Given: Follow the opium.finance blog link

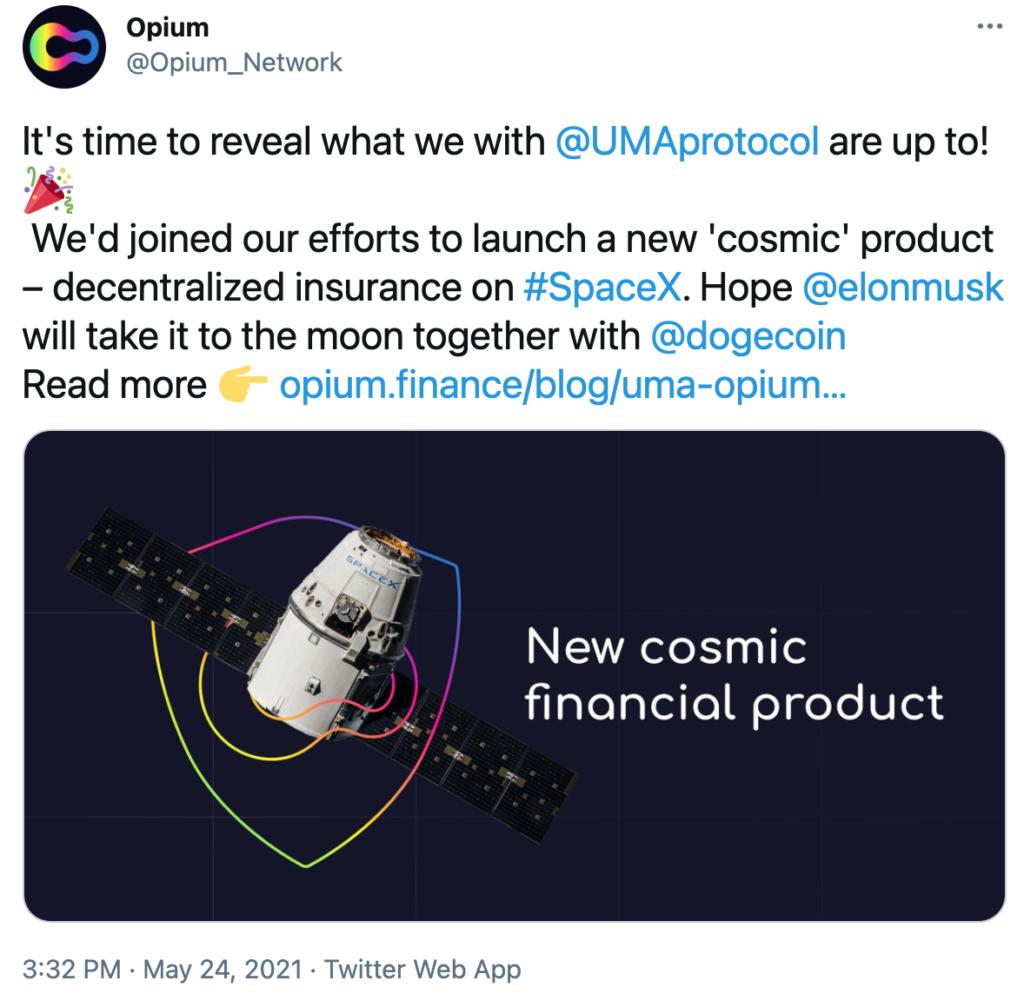Looking at the screenshot, I should (x=563, y=385).
